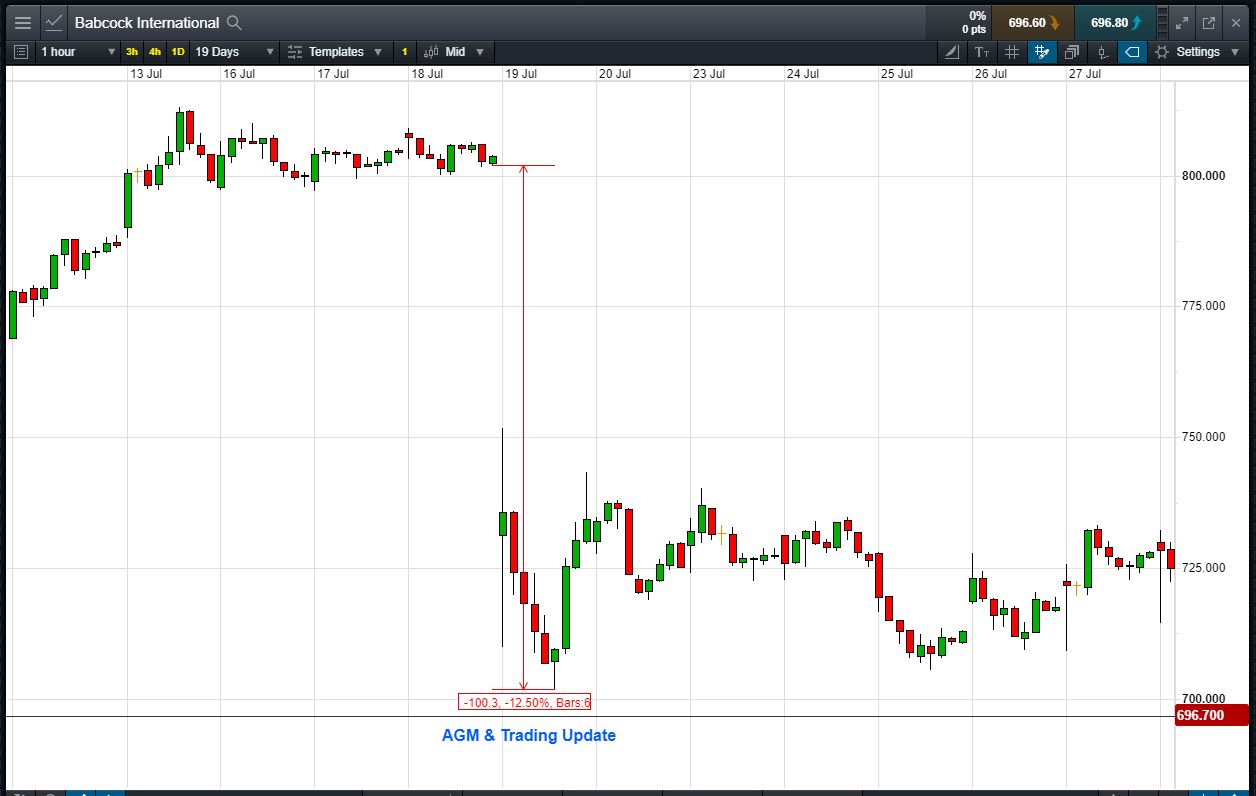Image resolution: width=1256 pixels, height=796 pixels.
Task: Click the 775.000 price axis label
Action: click(x=1204, y=307)
